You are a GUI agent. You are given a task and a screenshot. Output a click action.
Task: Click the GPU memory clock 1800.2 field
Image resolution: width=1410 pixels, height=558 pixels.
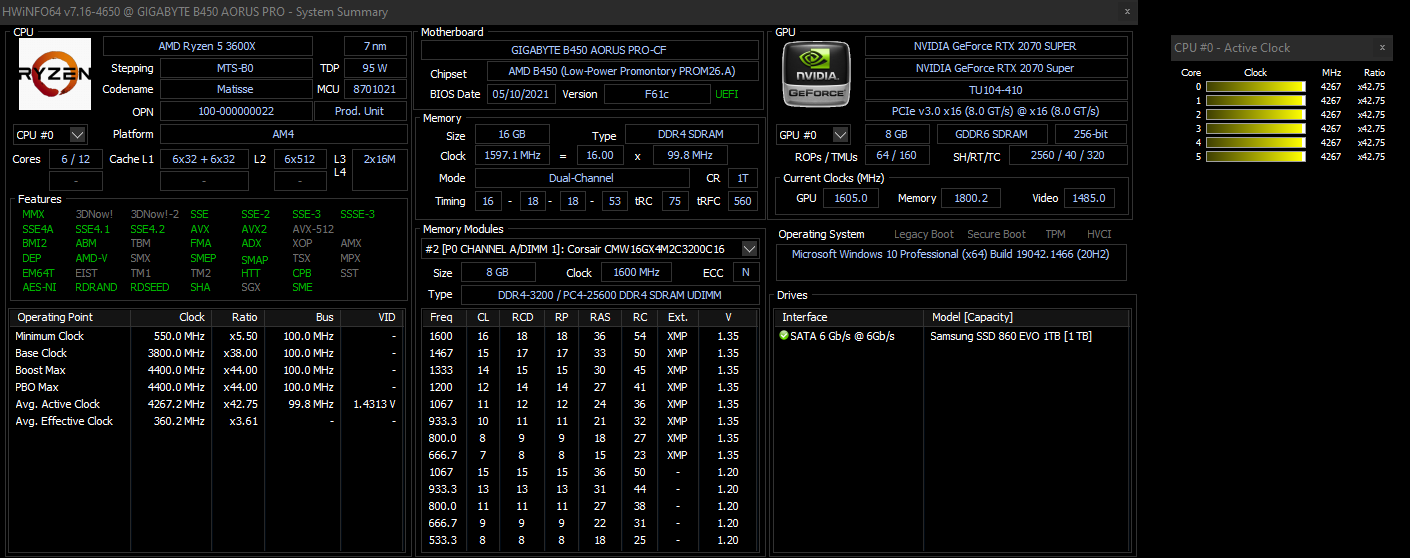pyautogui.click(x=970, y=198)
